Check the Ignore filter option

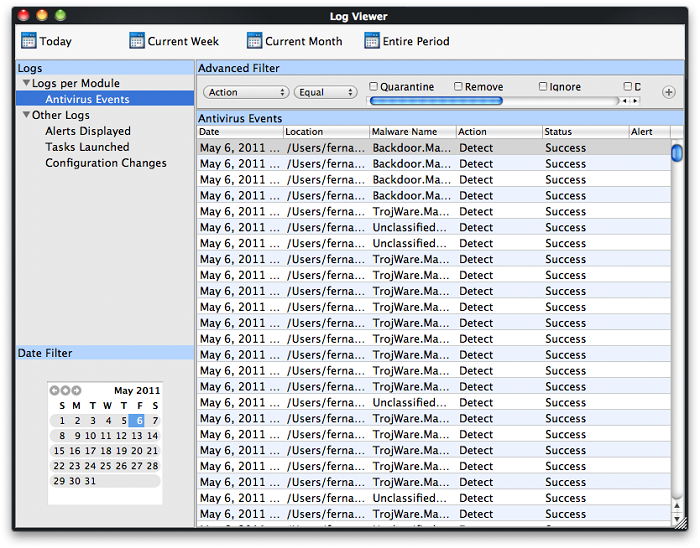click(x=544, y=87)
